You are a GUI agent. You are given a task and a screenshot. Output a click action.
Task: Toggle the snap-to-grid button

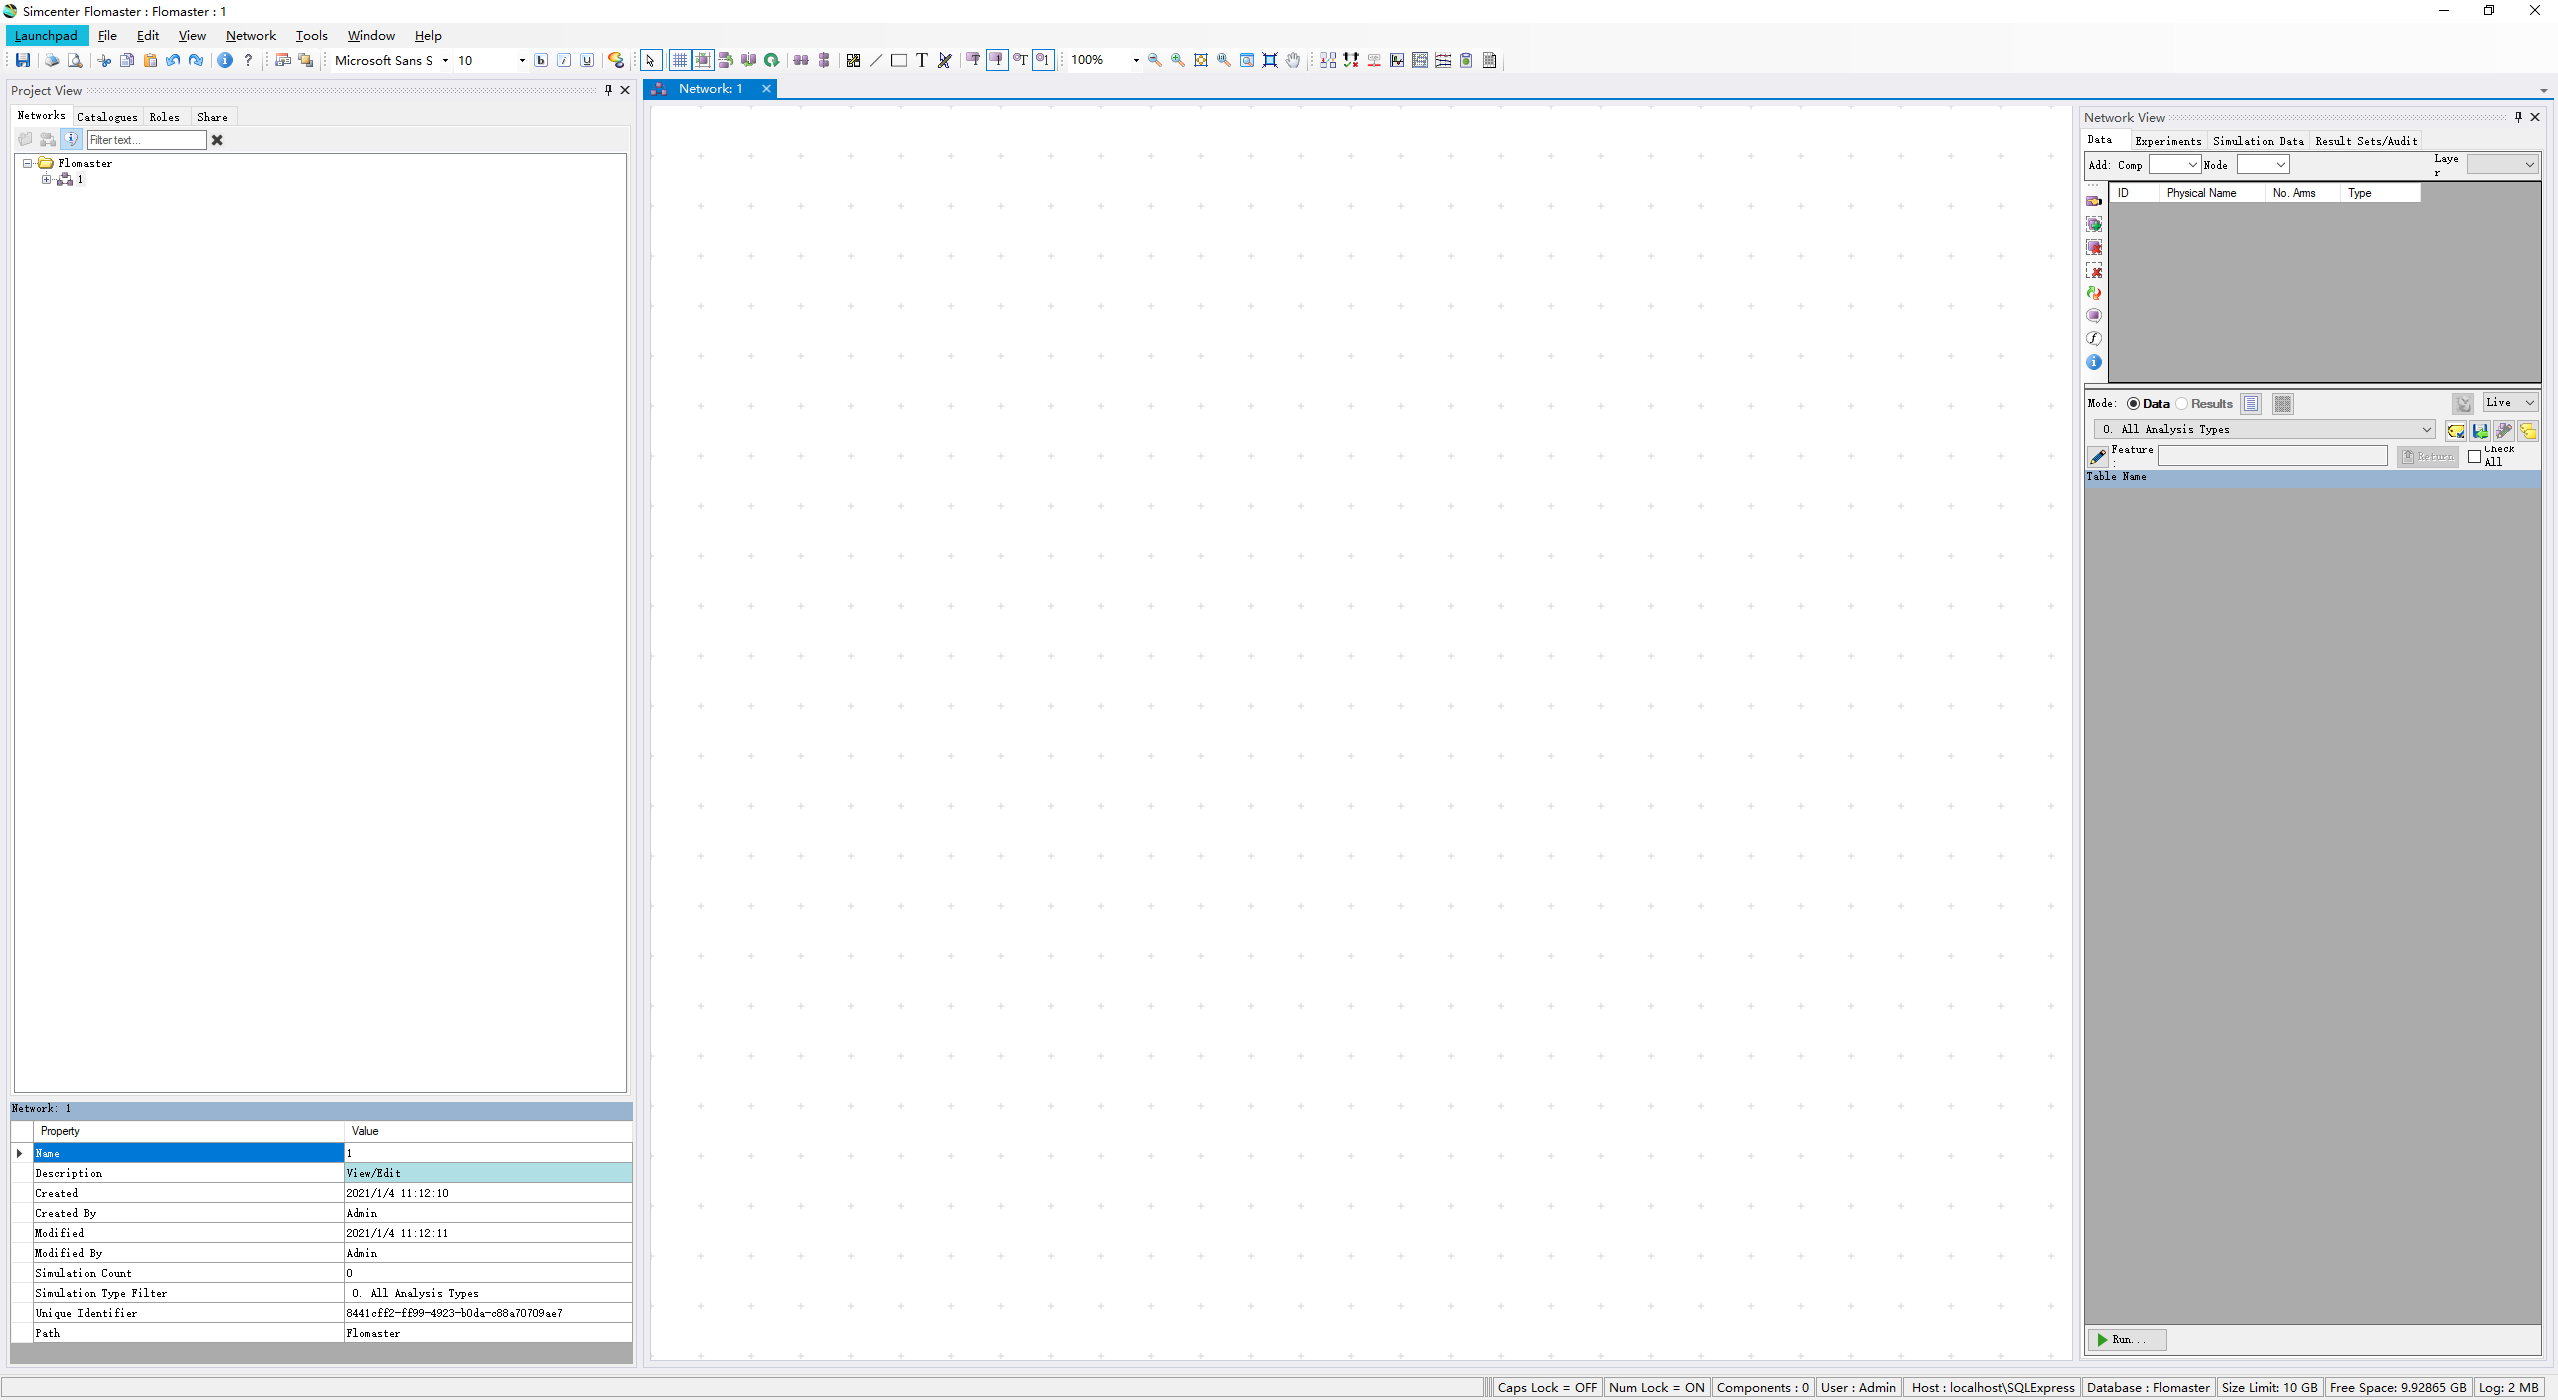tap(703, 60)
